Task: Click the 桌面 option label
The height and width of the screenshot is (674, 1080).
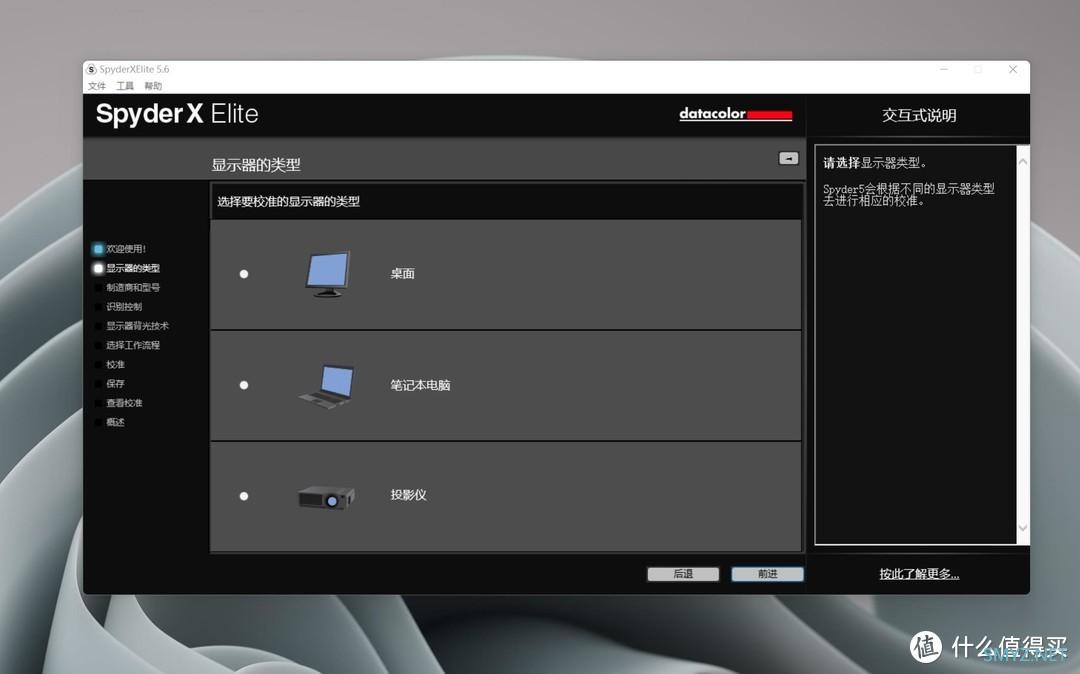Action: point(402,274)
